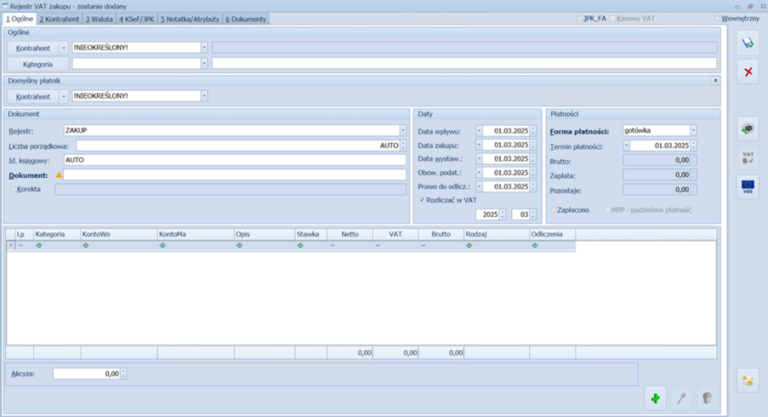Click the save document floppy disk icon
Screen dimensions: 768x417
[745, 41]
